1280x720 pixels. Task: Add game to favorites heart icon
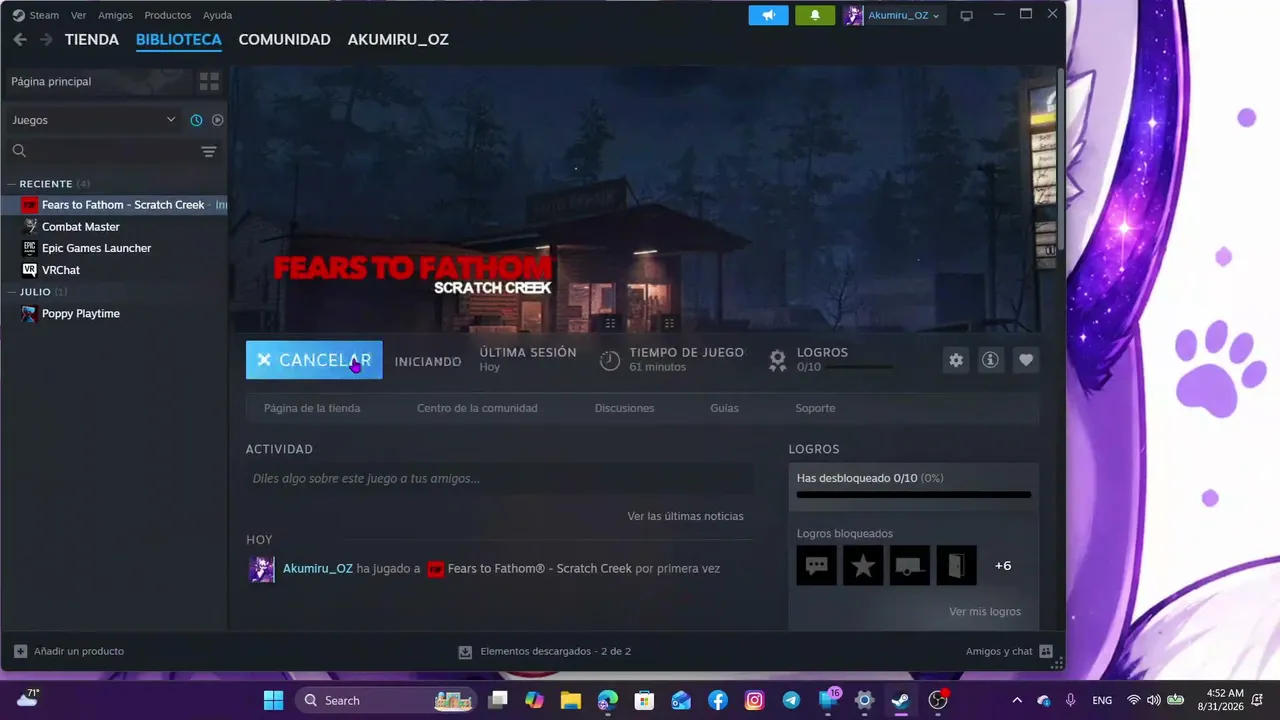pos(1025,360)
